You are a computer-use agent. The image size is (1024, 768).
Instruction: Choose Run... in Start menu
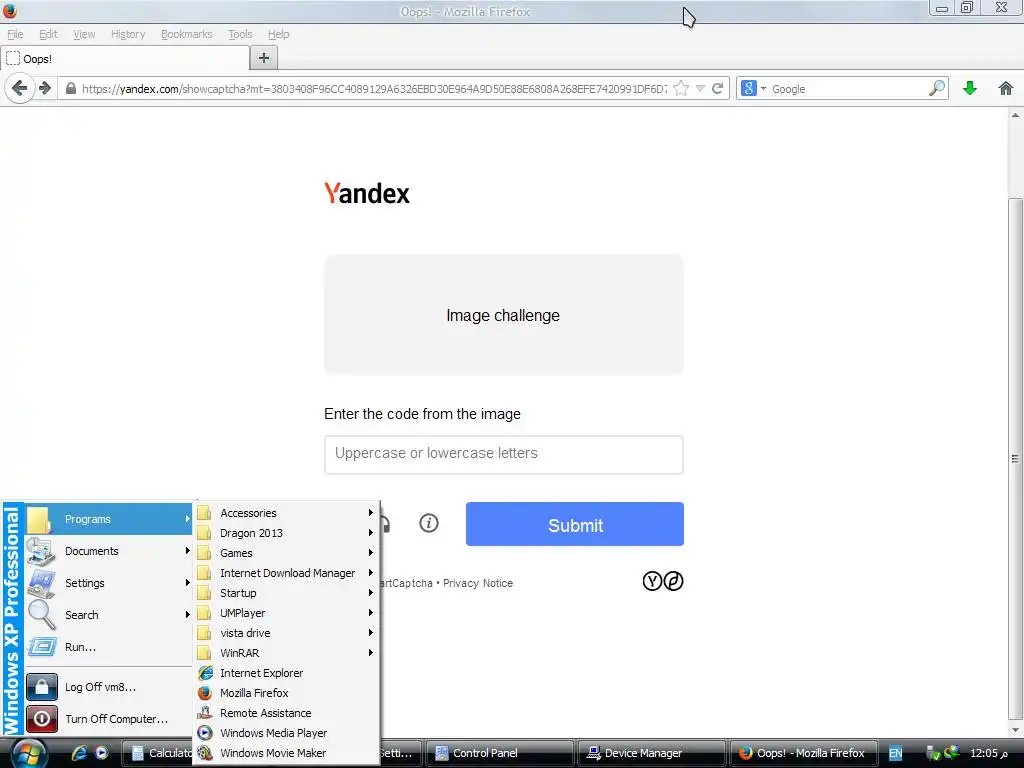[x=109, y=647]
